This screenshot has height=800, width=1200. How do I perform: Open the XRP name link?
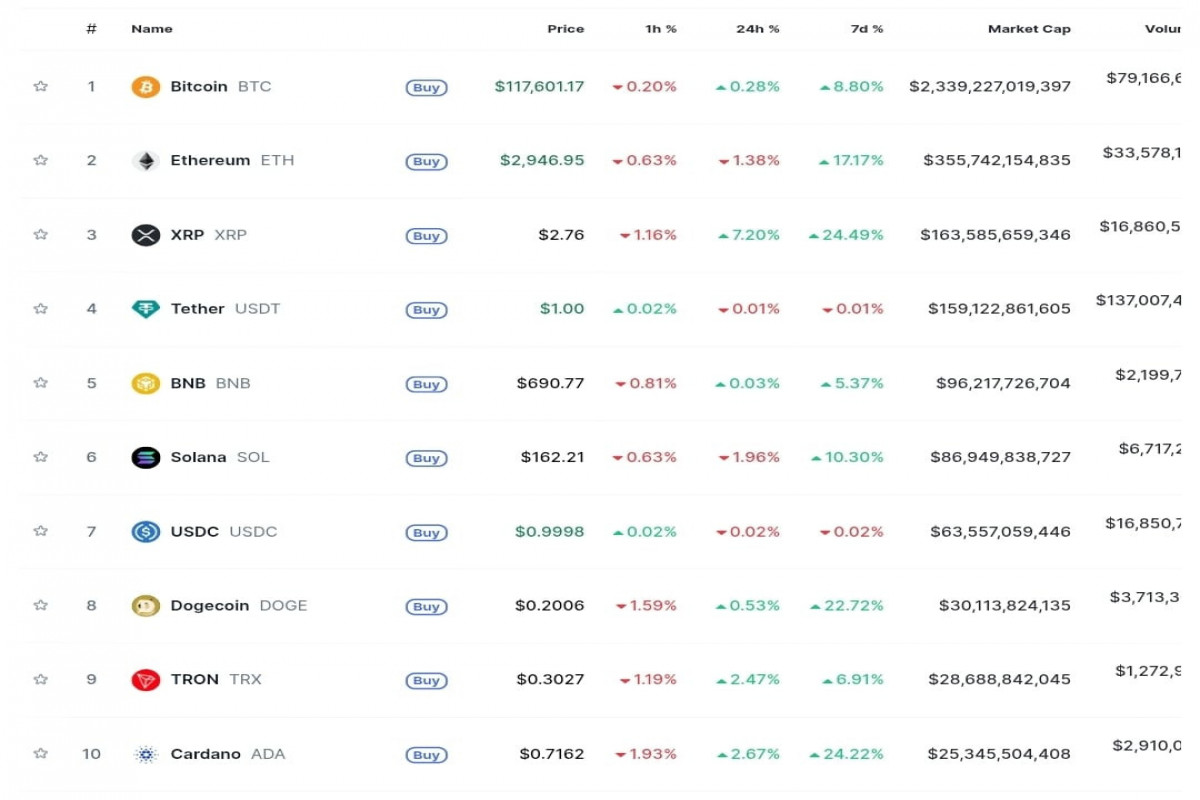click(x=208, y=234)
